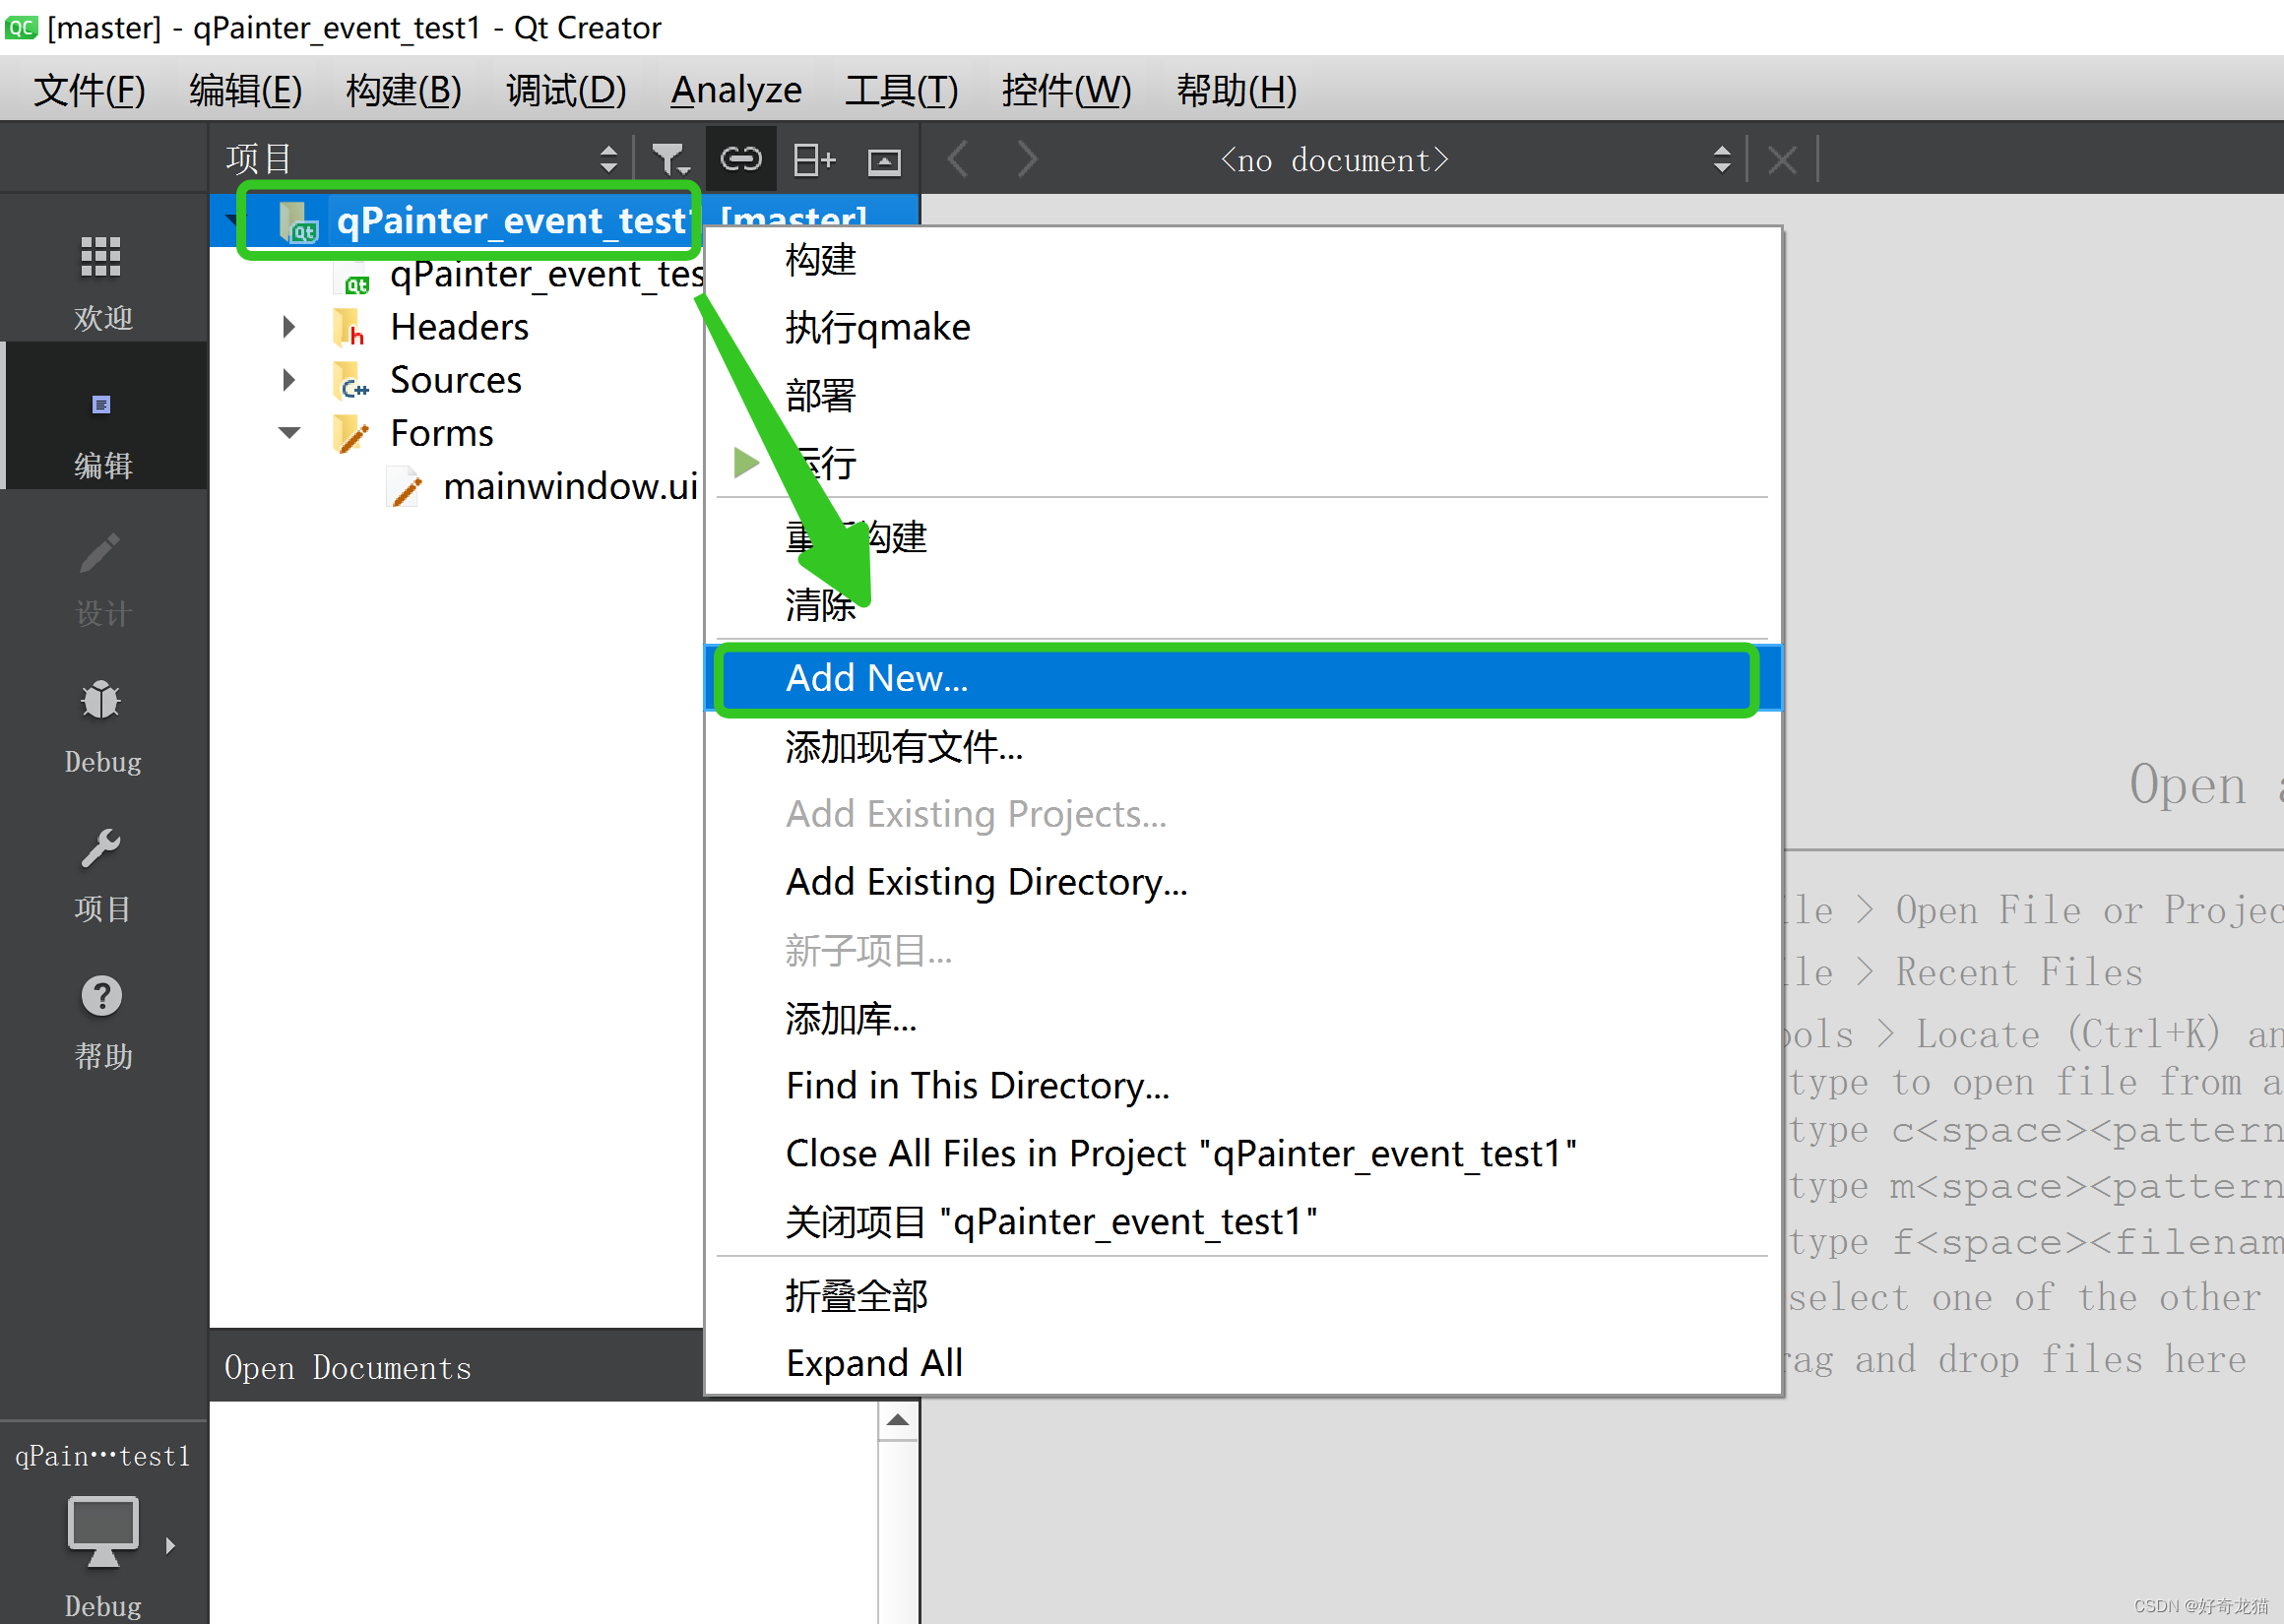Open the Analyze menu
Viewport: 2284px width, 1624px height.
click(x=735, y=90)
